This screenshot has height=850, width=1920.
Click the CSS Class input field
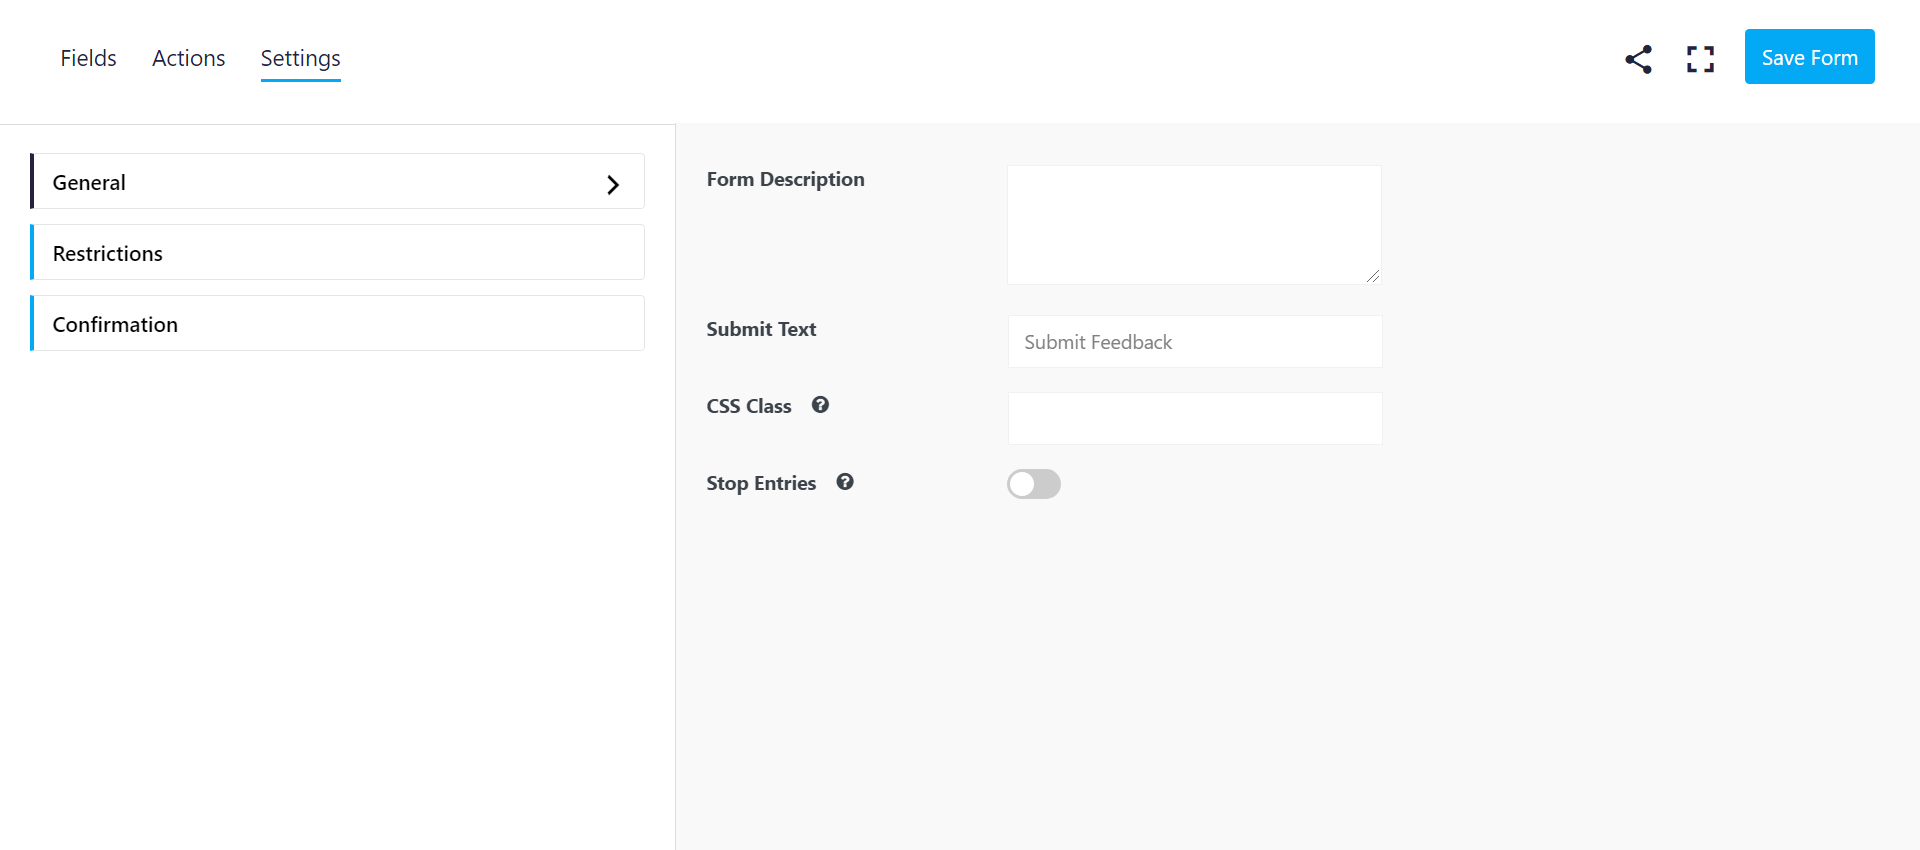point(1195,418)
